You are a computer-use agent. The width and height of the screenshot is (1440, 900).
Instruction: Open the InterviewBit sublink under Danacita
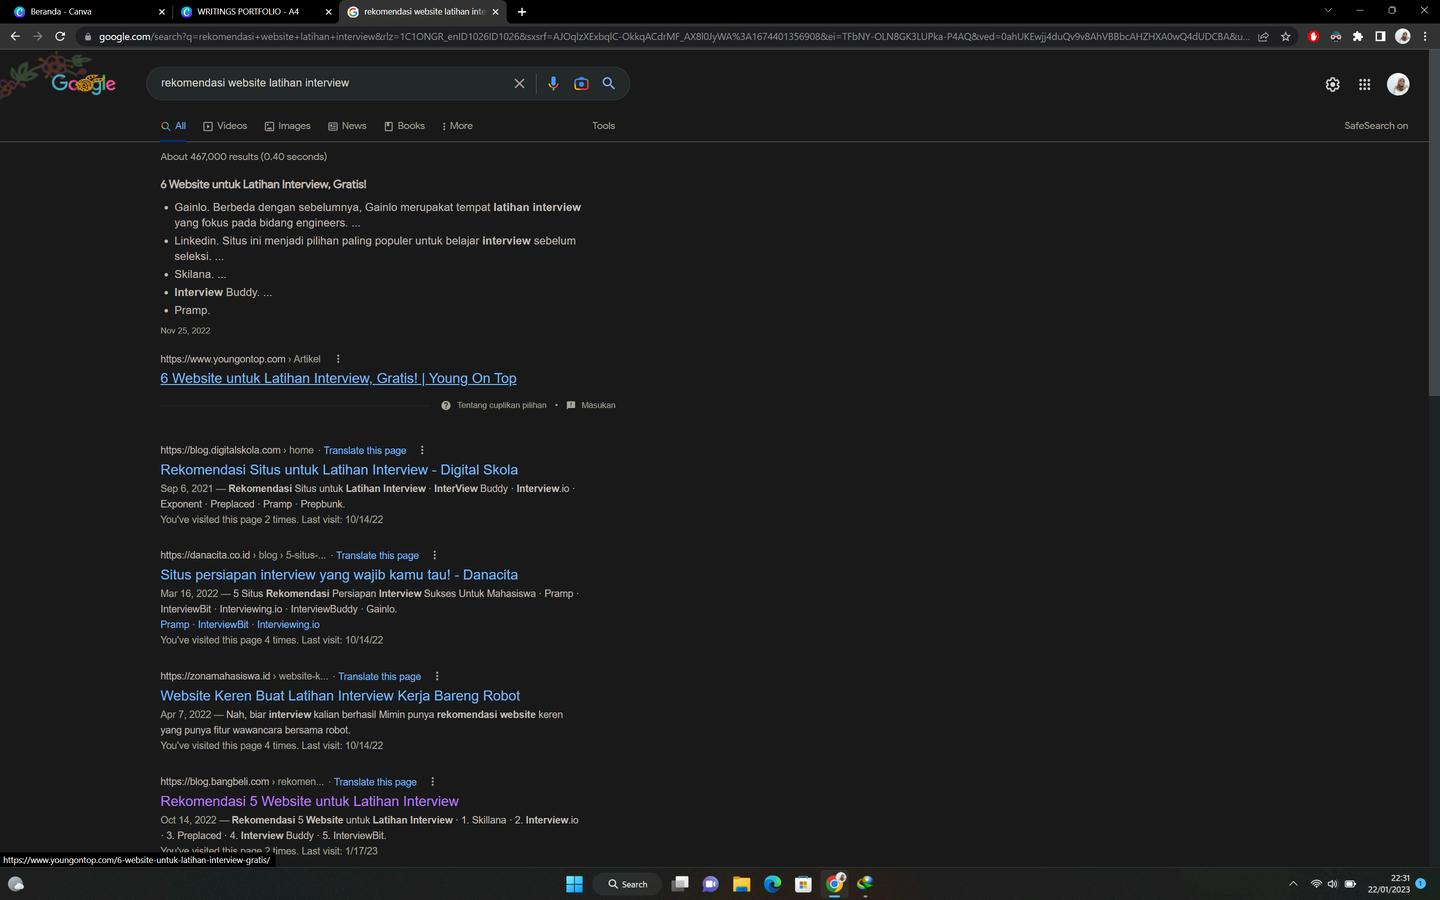click(x=223, y=625)
